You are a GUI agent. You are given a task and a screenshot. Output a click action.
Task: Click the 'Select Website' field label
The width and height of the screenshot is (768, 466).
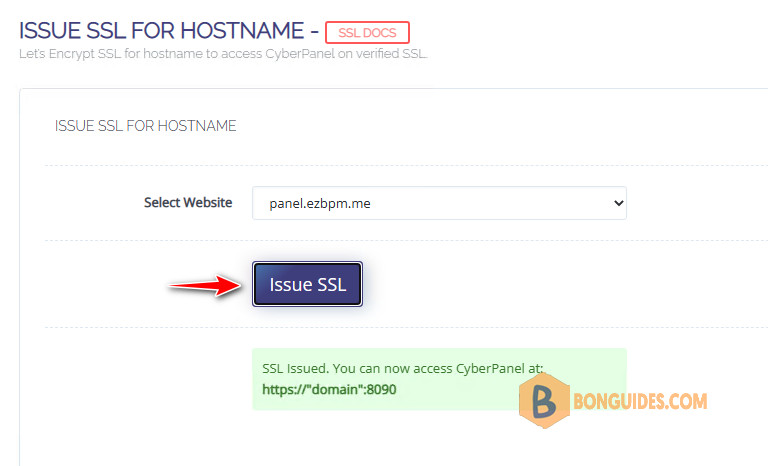click(x=188, y=203)
